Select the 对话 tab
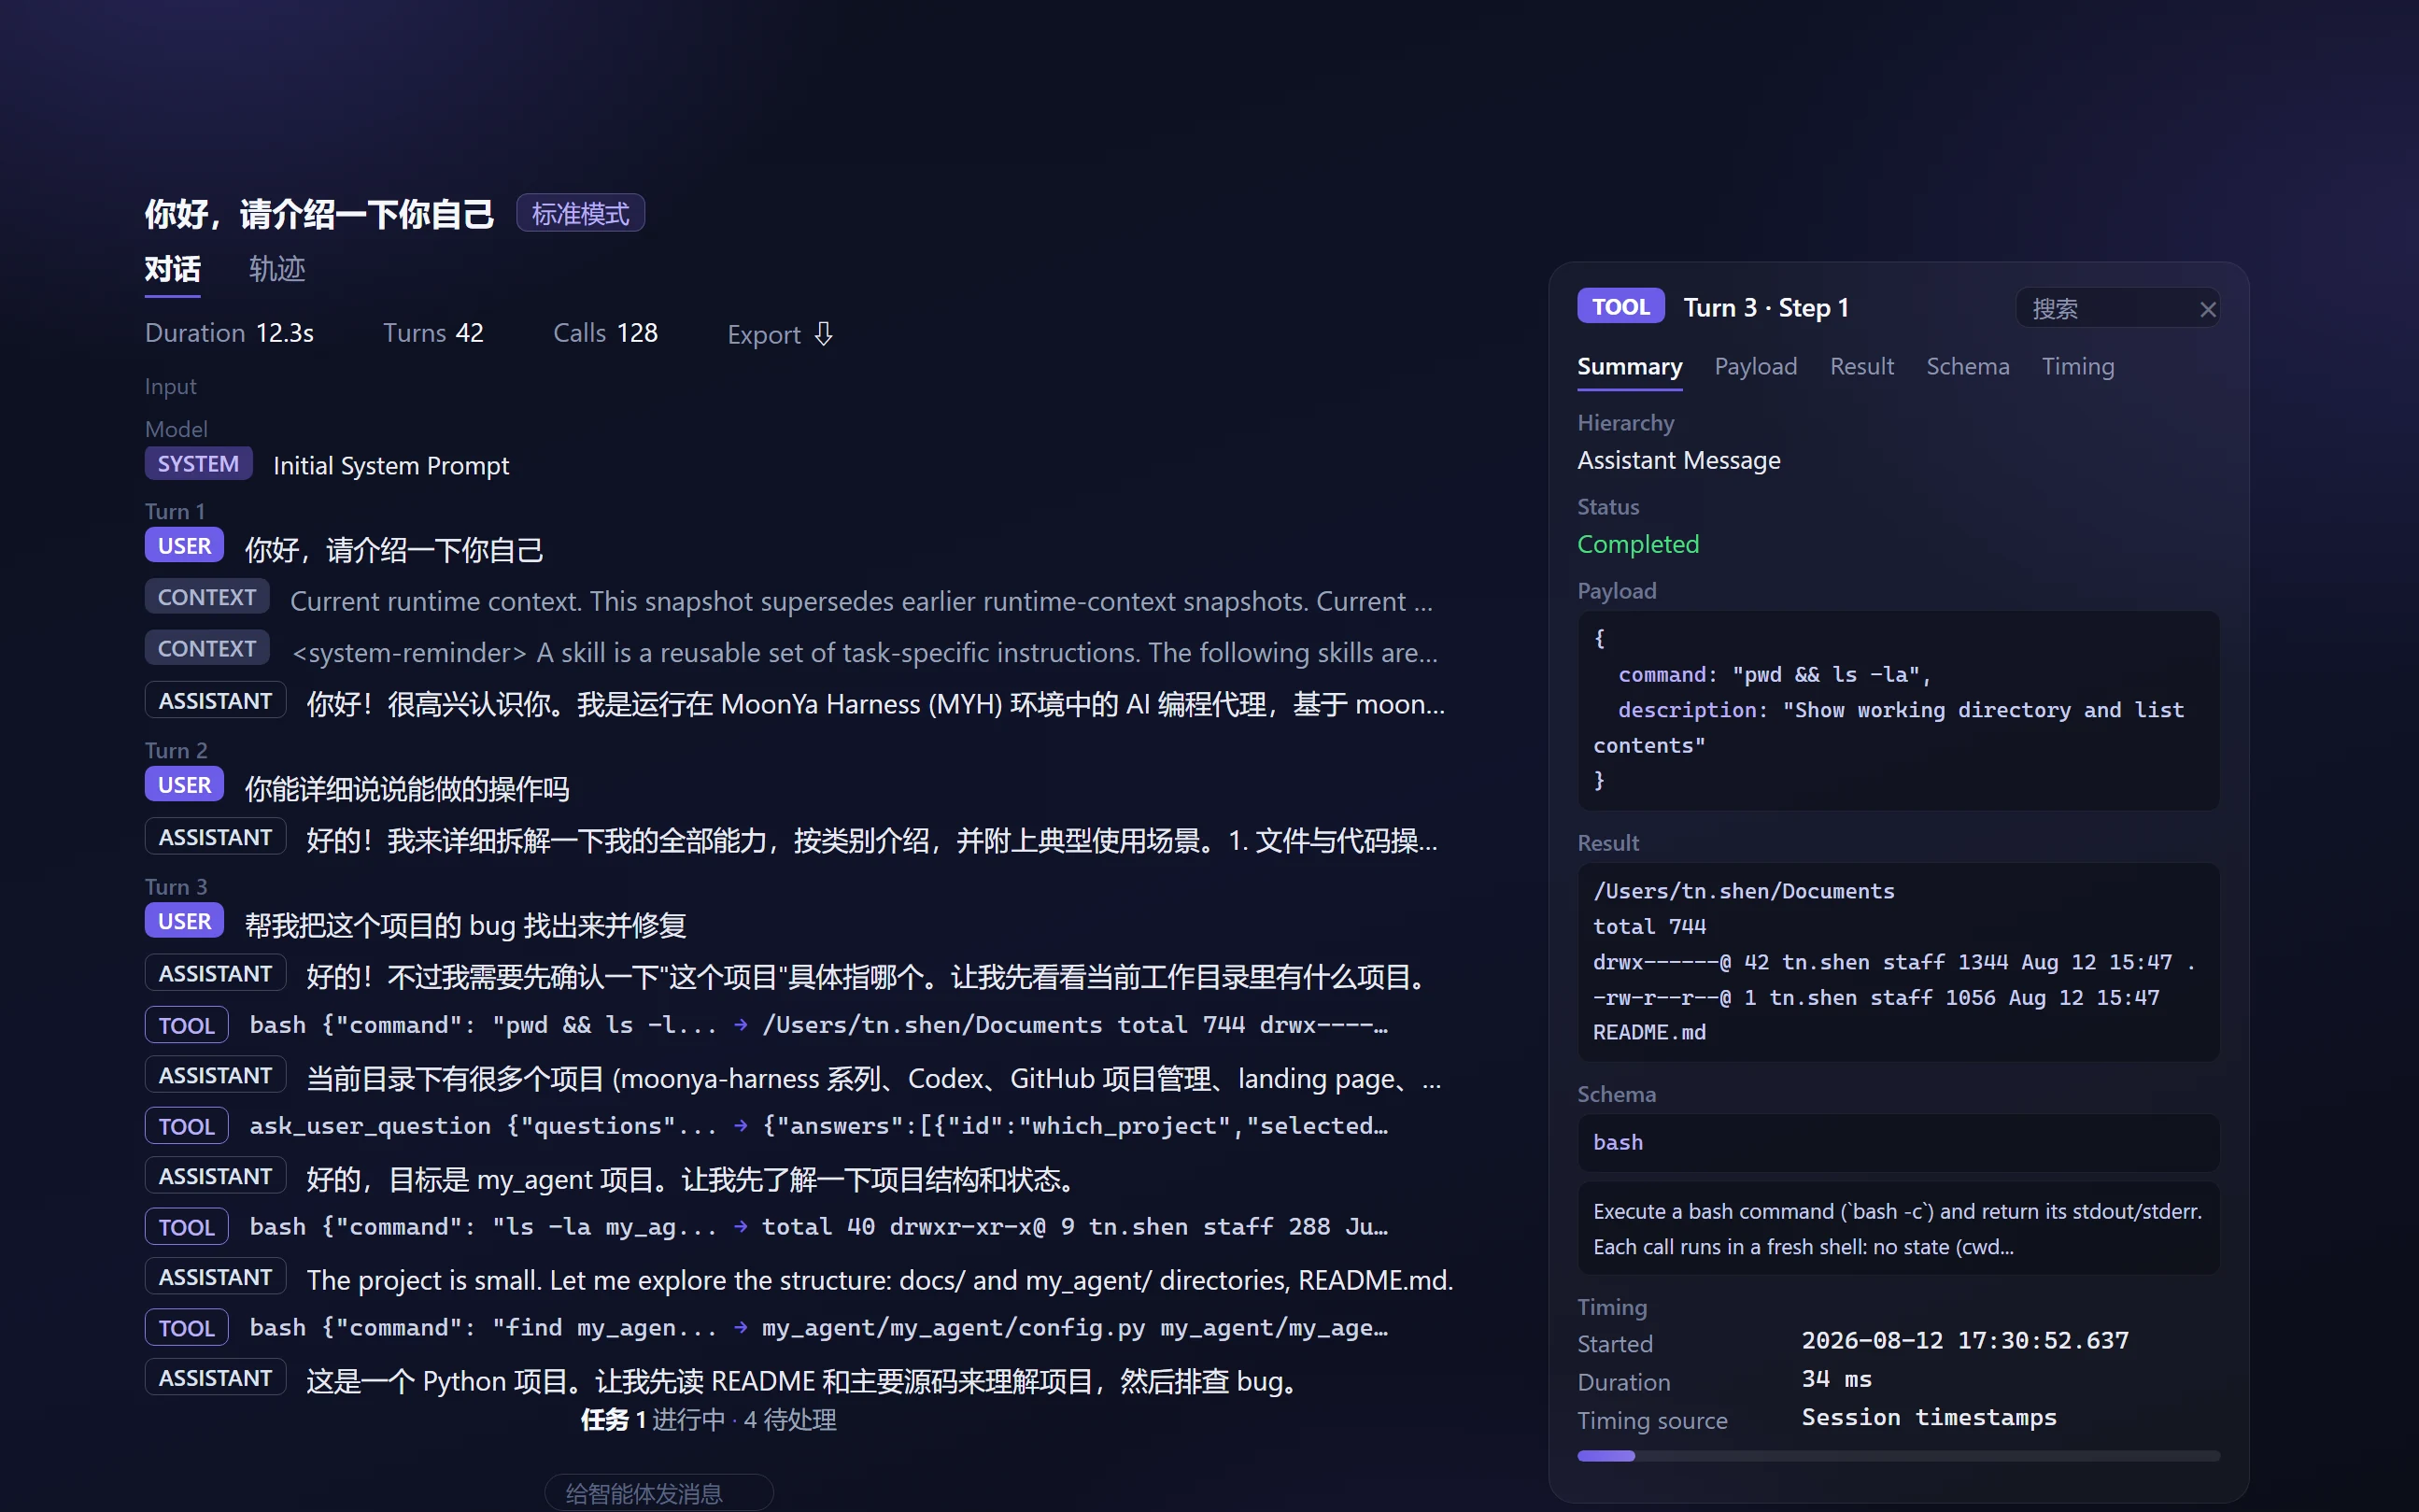The image size is (2419, 1512). pos(172,269)
